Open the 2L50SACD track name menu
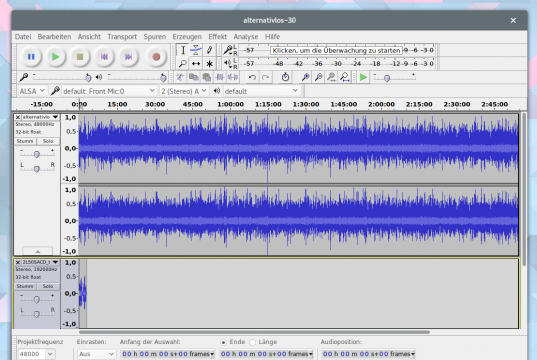Screen dimensions: 537x360 (40, 262)
